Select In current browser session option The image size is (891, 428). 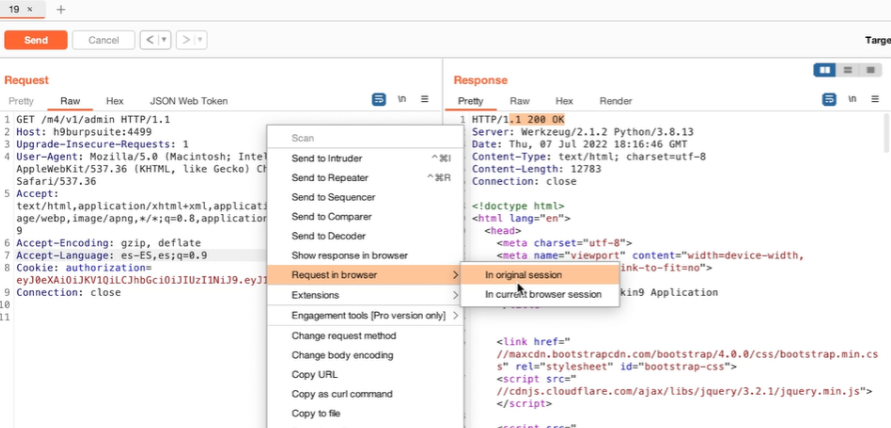(x=540, y=294)
